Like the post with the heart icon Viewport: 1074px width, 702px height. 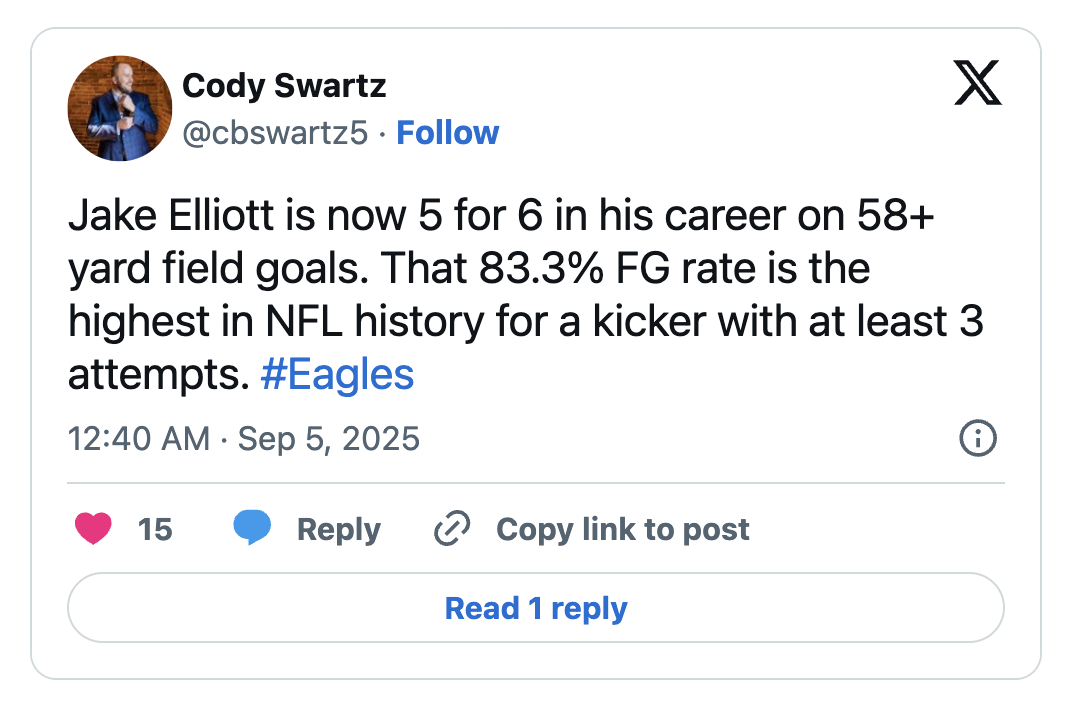point(93,528)
